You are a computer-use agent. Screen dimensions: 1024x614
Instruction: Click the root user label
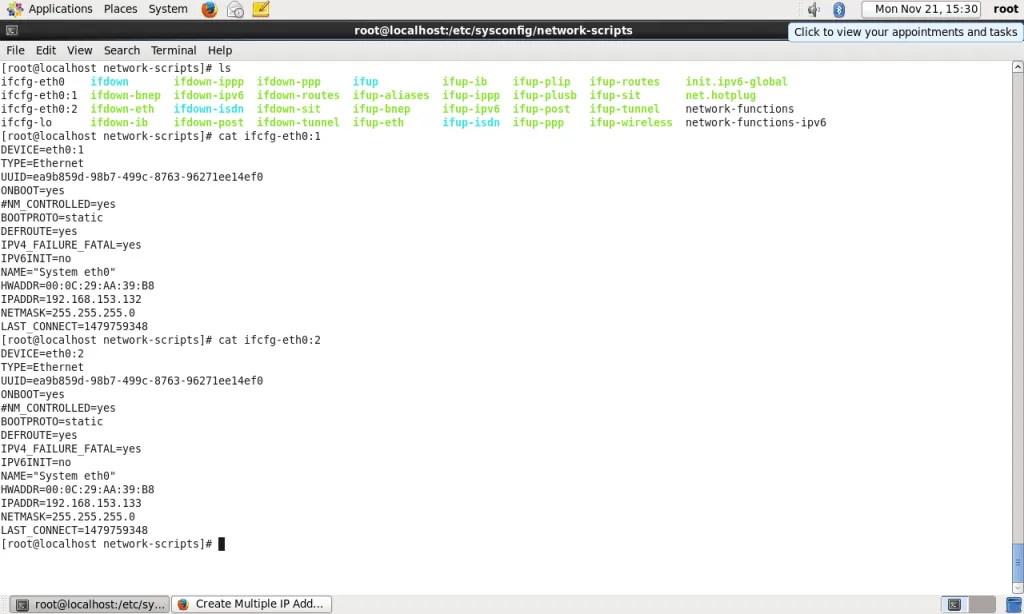[1006, 9]
